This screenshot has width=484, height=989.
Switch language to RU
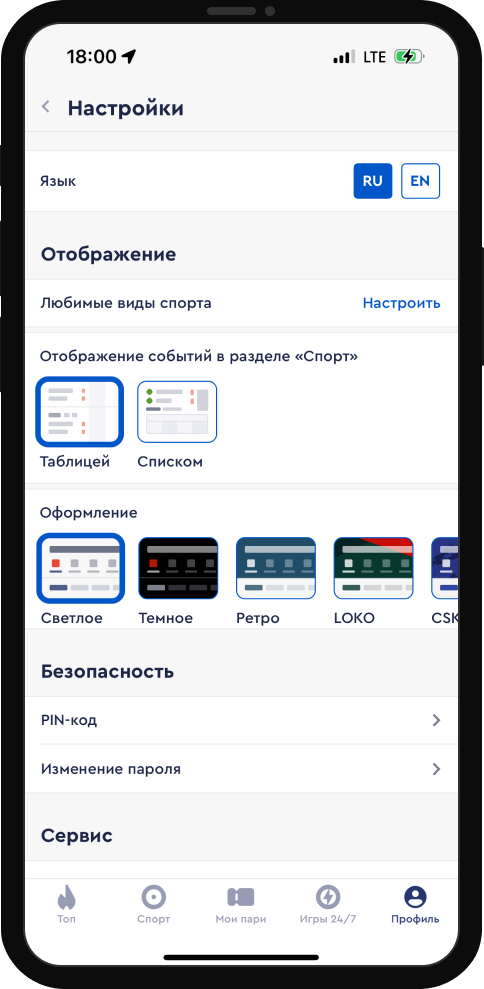pyautogui.click(x=373, y=181)
